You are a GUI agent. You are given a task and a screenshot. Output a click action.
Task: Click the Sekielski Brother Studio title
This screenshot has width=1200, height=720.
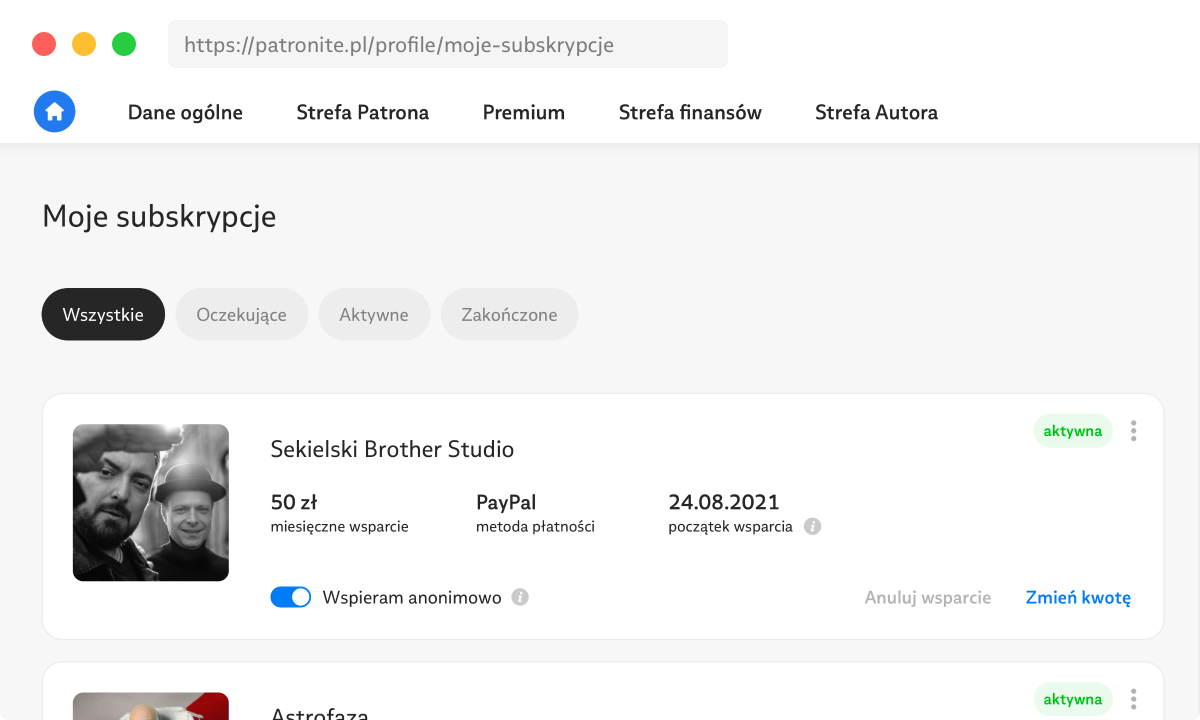tap(392, 450)
